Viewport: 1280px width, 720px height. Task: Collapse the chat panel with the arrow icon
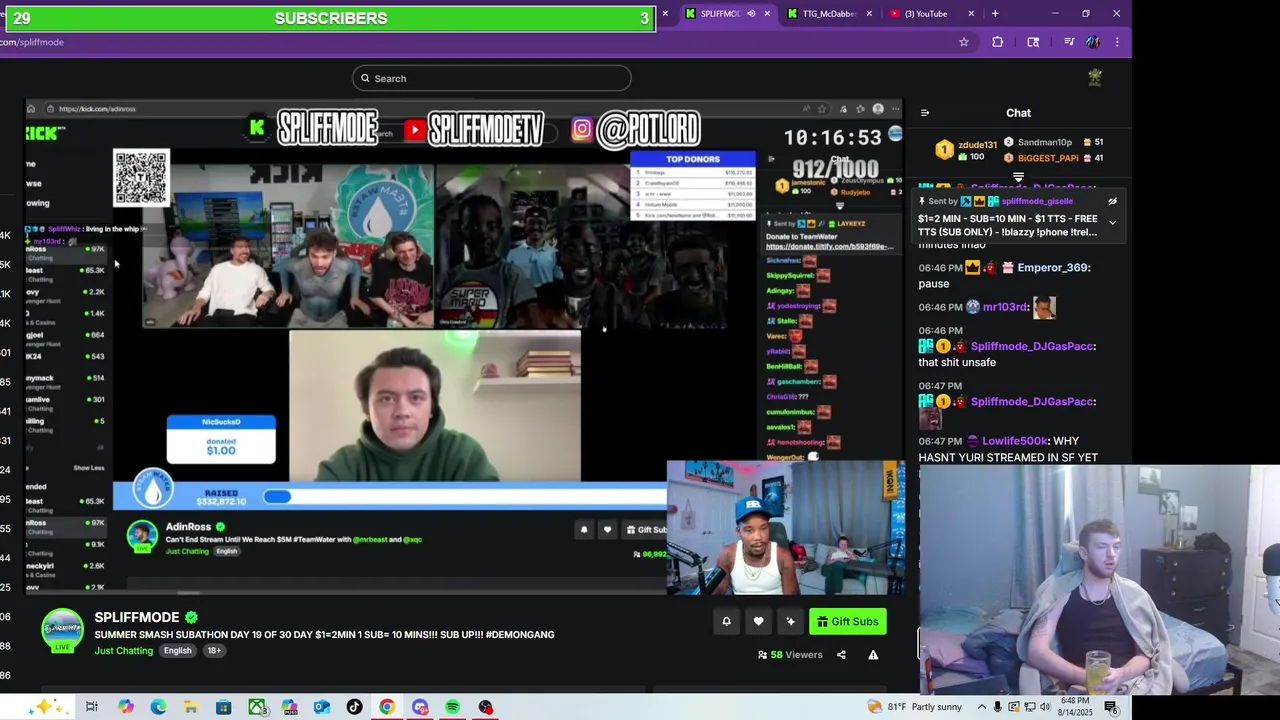pos(925,113)
